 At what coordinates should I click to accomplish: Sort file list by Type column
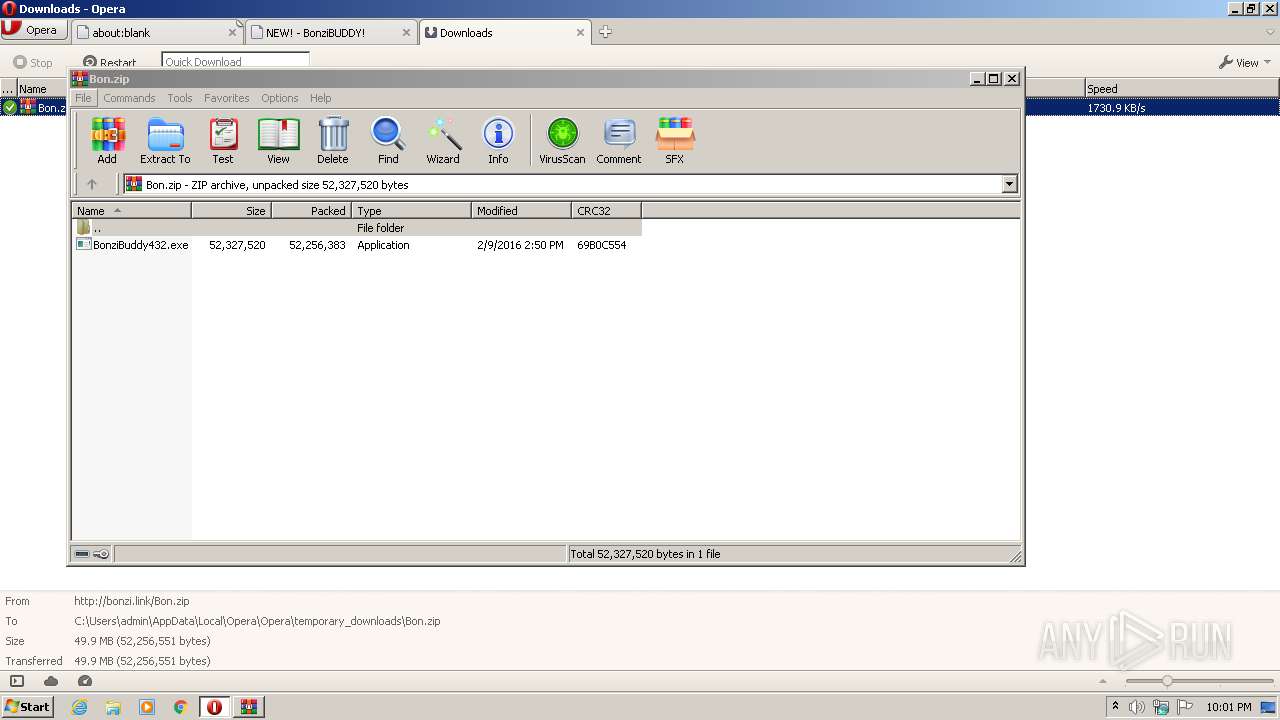coord(411,211)
